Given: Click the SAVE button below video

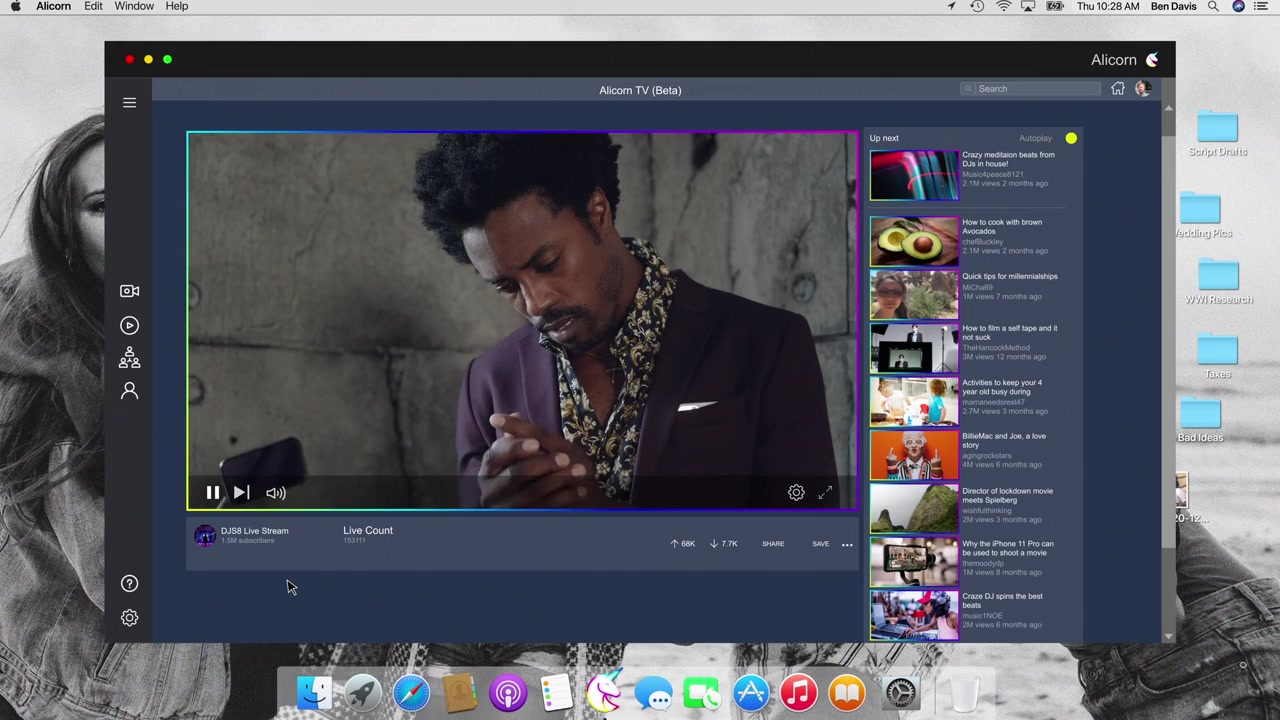Looking at the screenshot, I should [x=820, y=544].
